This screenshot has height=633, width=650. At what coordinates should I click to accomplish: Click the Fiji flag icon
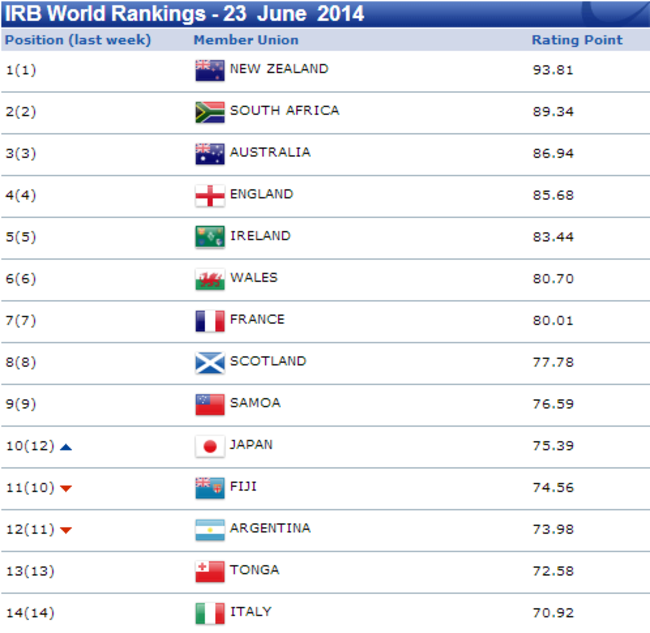click(210, 488)
